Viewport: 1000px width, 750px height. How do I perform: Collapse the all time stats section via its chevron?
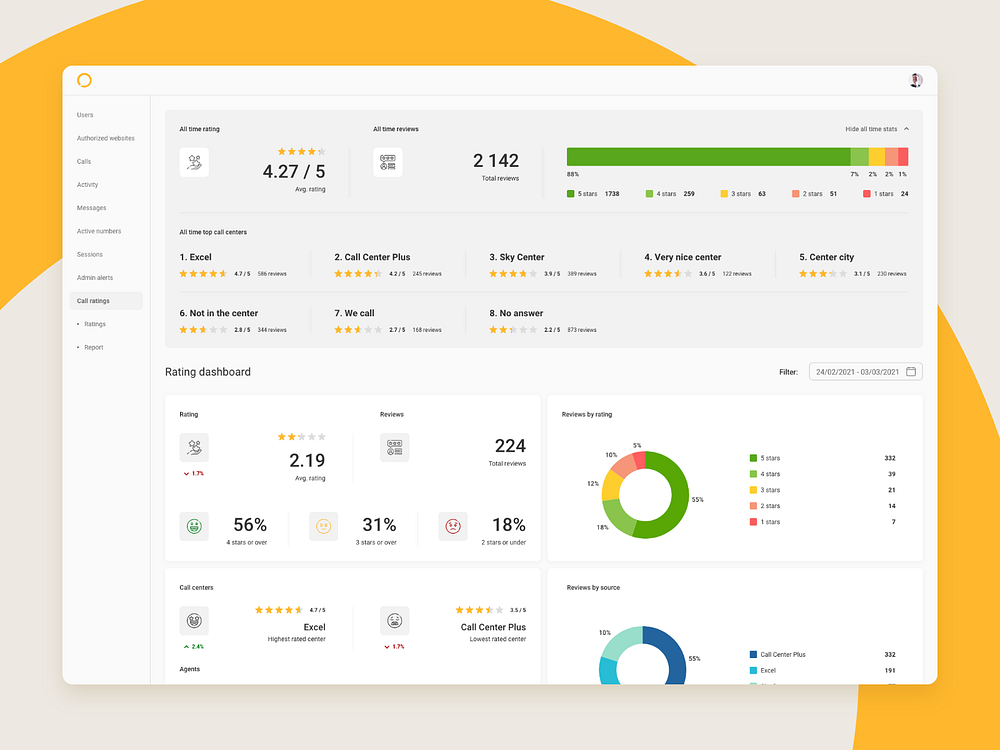click(x=908, y=129)
